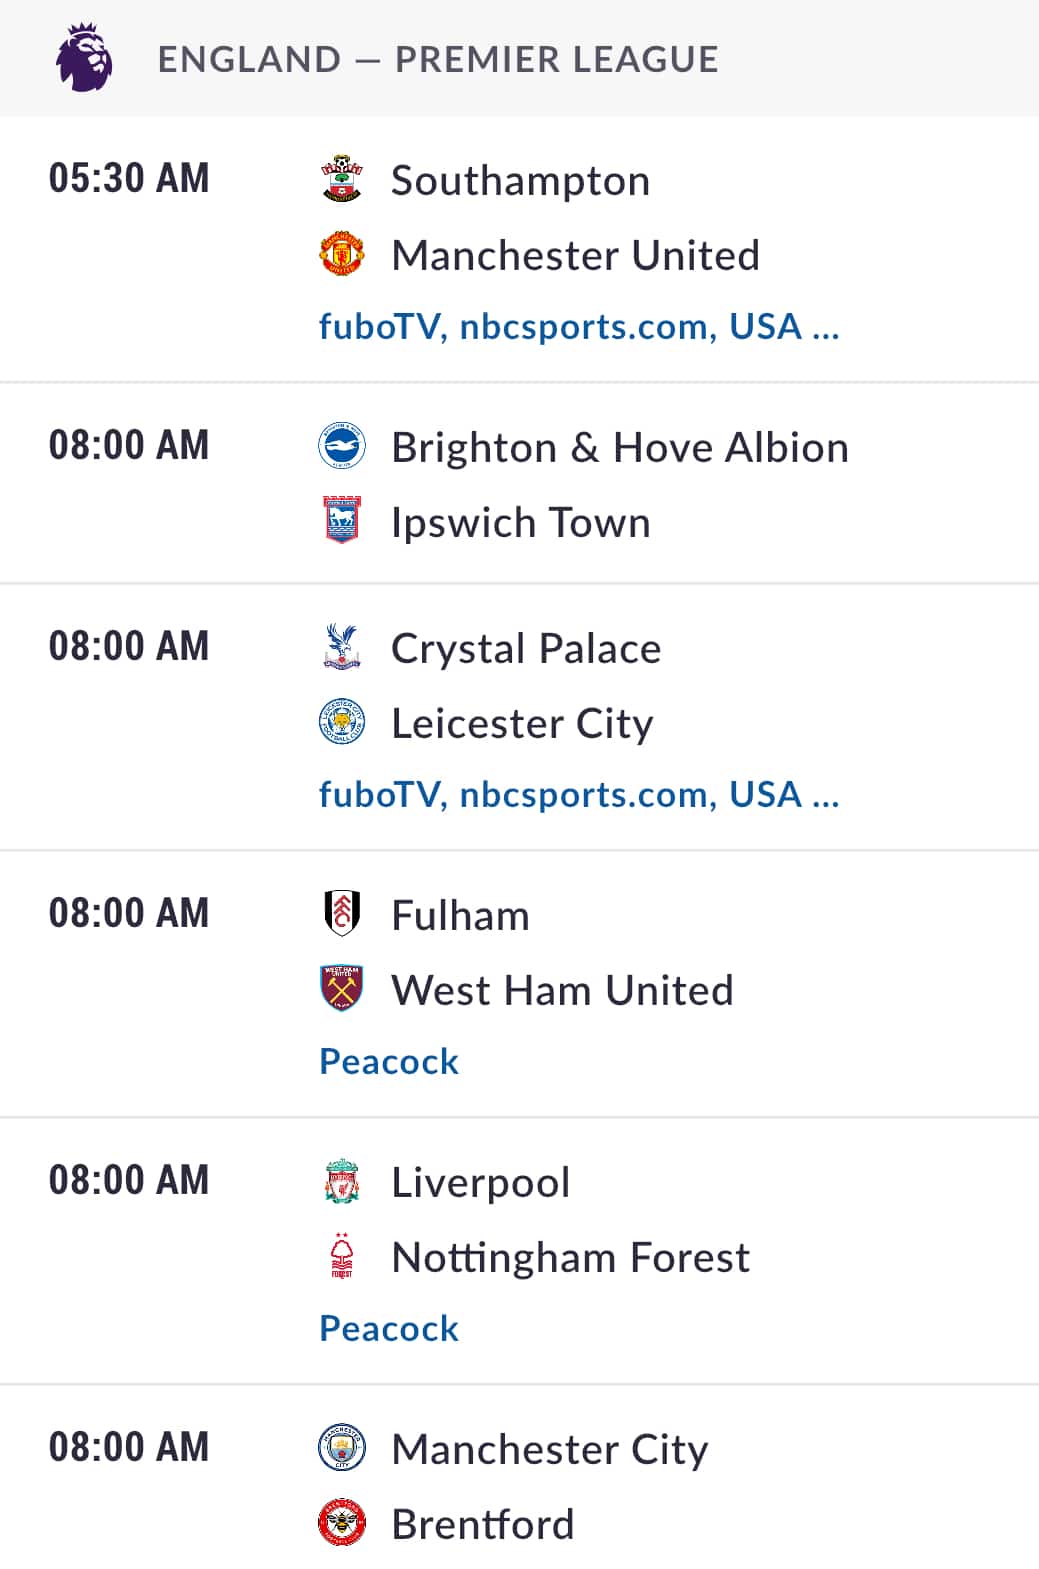Viewport: 1039px width, 1569px height.
Task: Open Peacock link under Fulham match
Action: (389, 1061)
